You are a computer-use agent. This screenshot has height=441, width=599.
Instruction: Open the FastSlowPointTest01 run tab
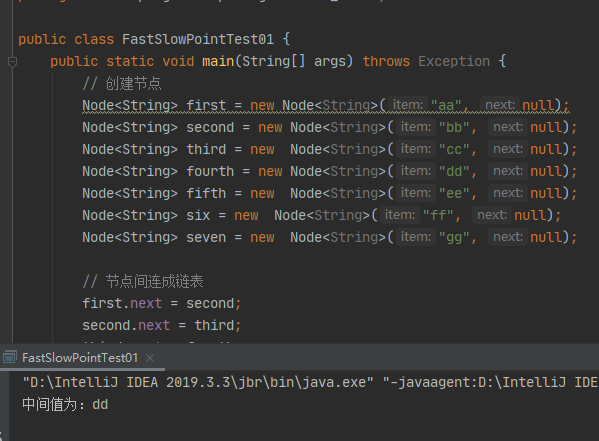tap(80, 358)
